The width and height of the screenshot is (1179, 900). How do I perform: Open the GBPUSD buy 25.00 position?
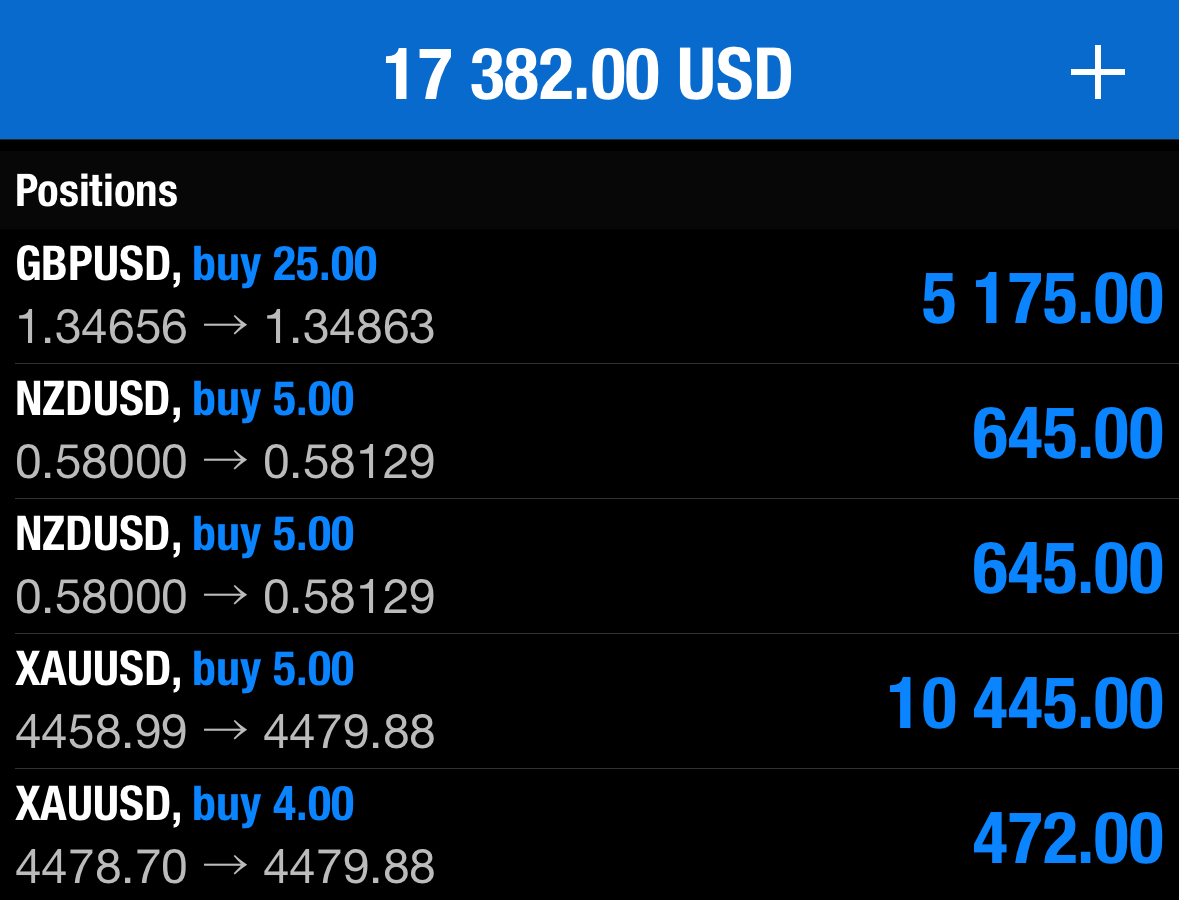point(589,297)
